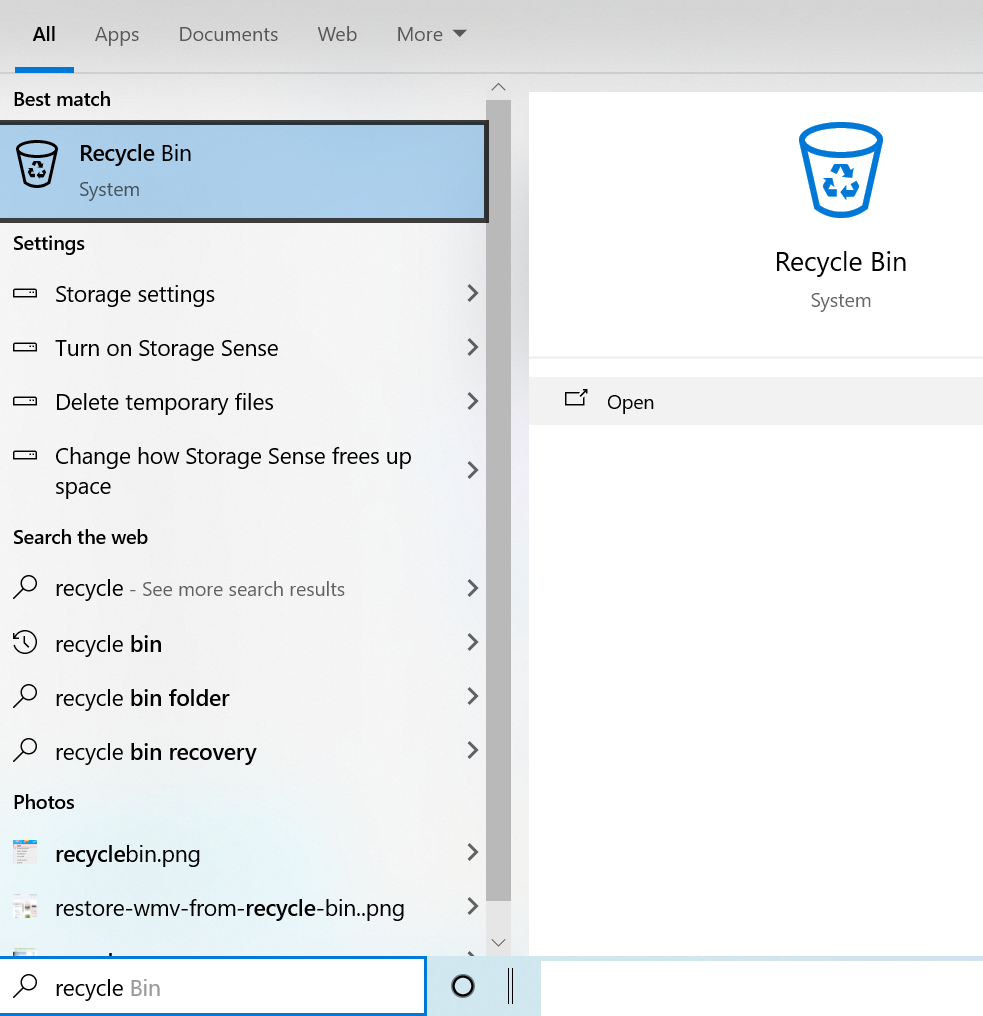Click the results list scrollbar thumb
Viewport: 983px width, 1016px height.
pos(498,500)
